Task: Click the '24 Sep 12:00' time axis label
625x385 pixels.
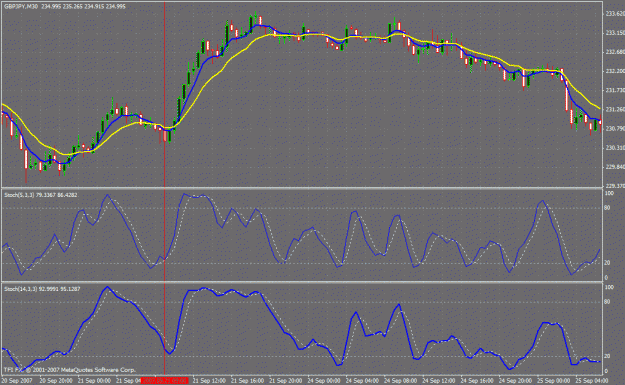Action: 438,381
